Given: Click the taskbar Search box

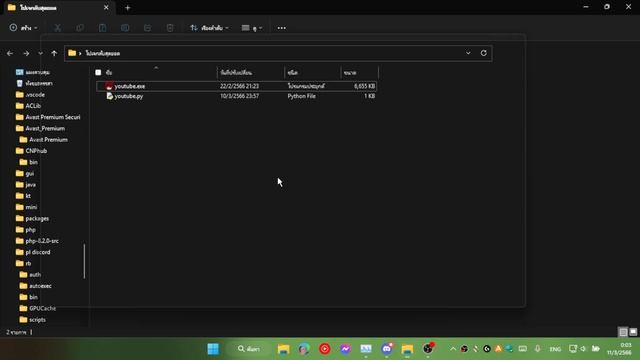Looking at the screenshot, I should (x=249, y=349).
